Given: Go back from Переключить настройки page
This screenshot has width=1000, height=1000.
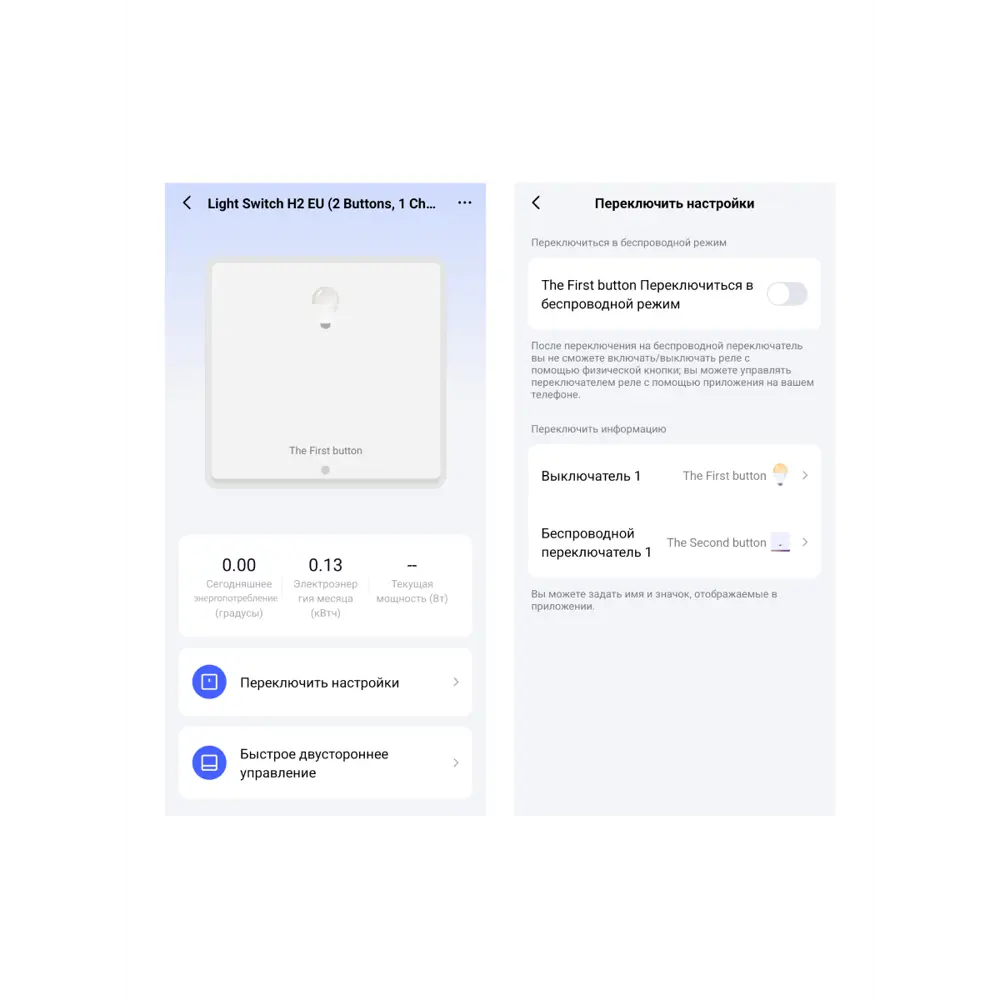Looking at the screenshot, I should pos(536,203).
